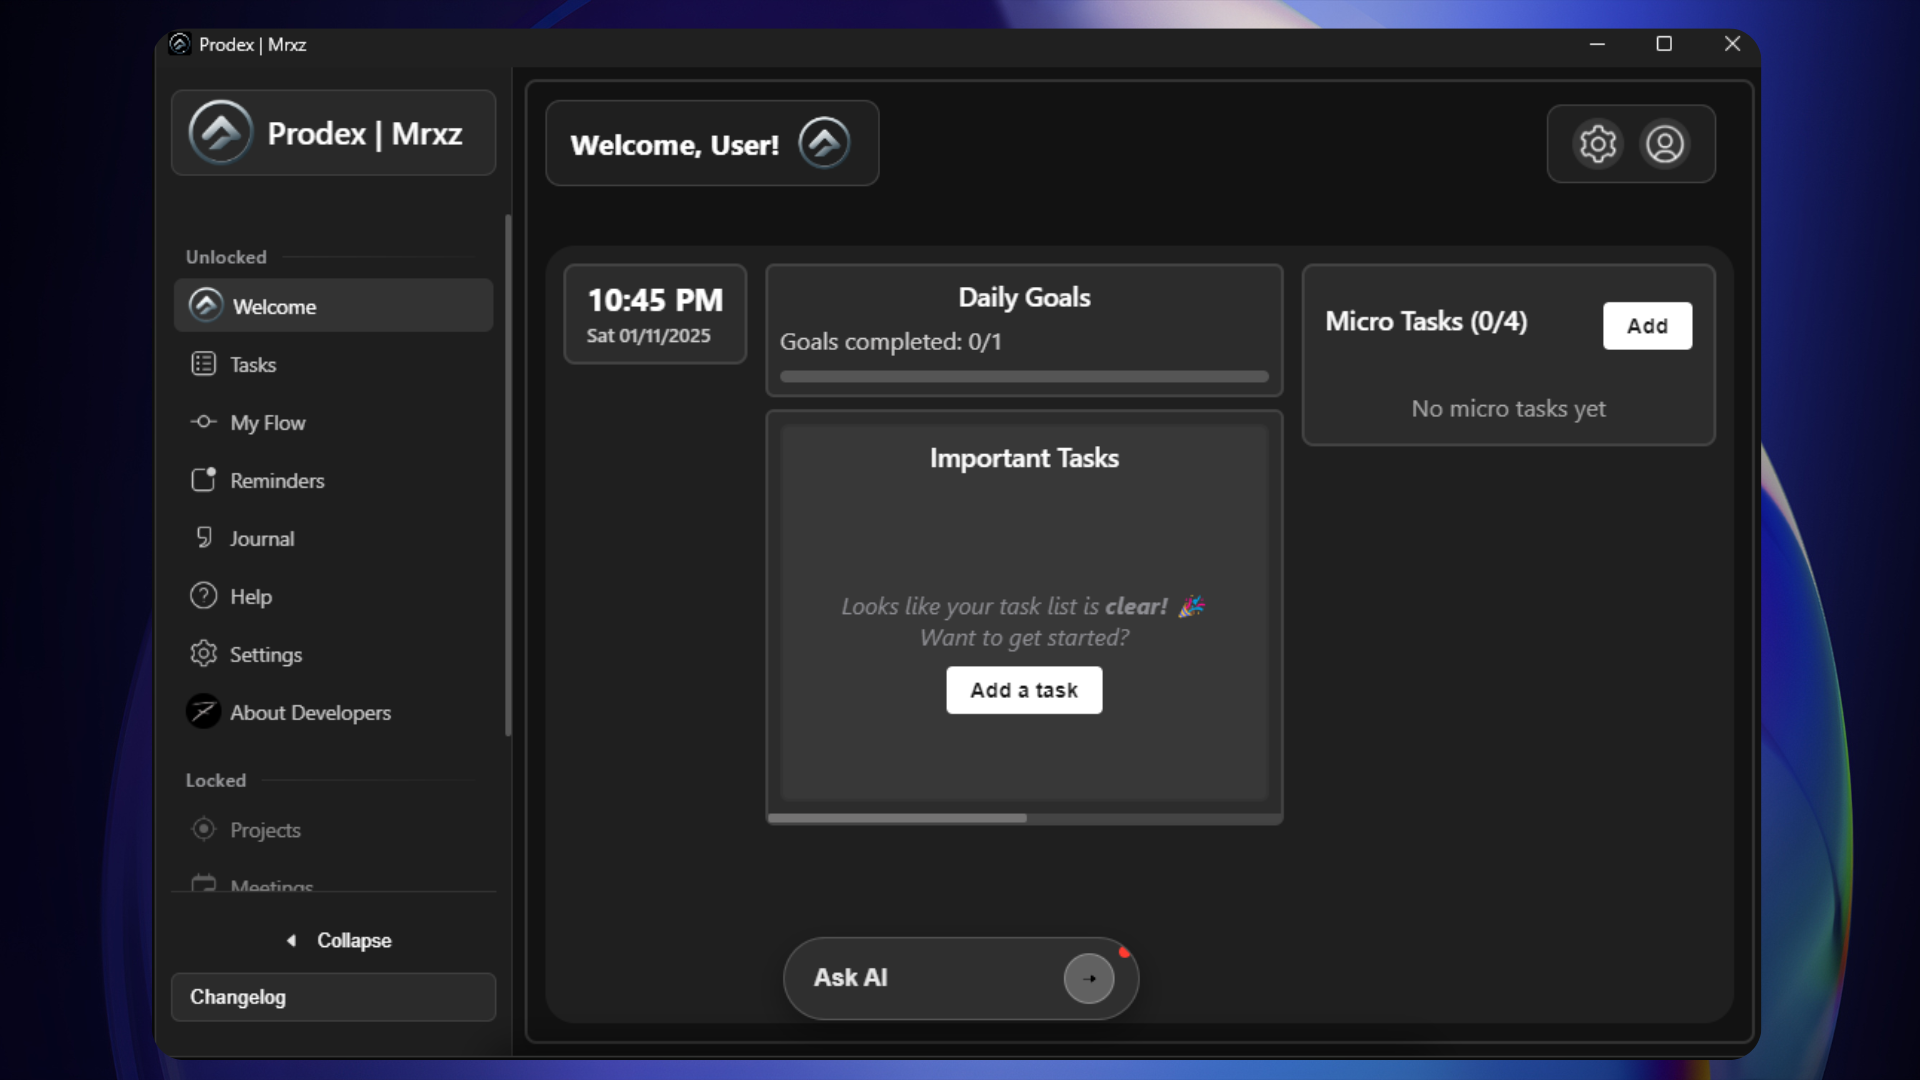Screen dimensions: 1920x1080
Task: Select the About Developers entry
Action: [x=311, y=712]
